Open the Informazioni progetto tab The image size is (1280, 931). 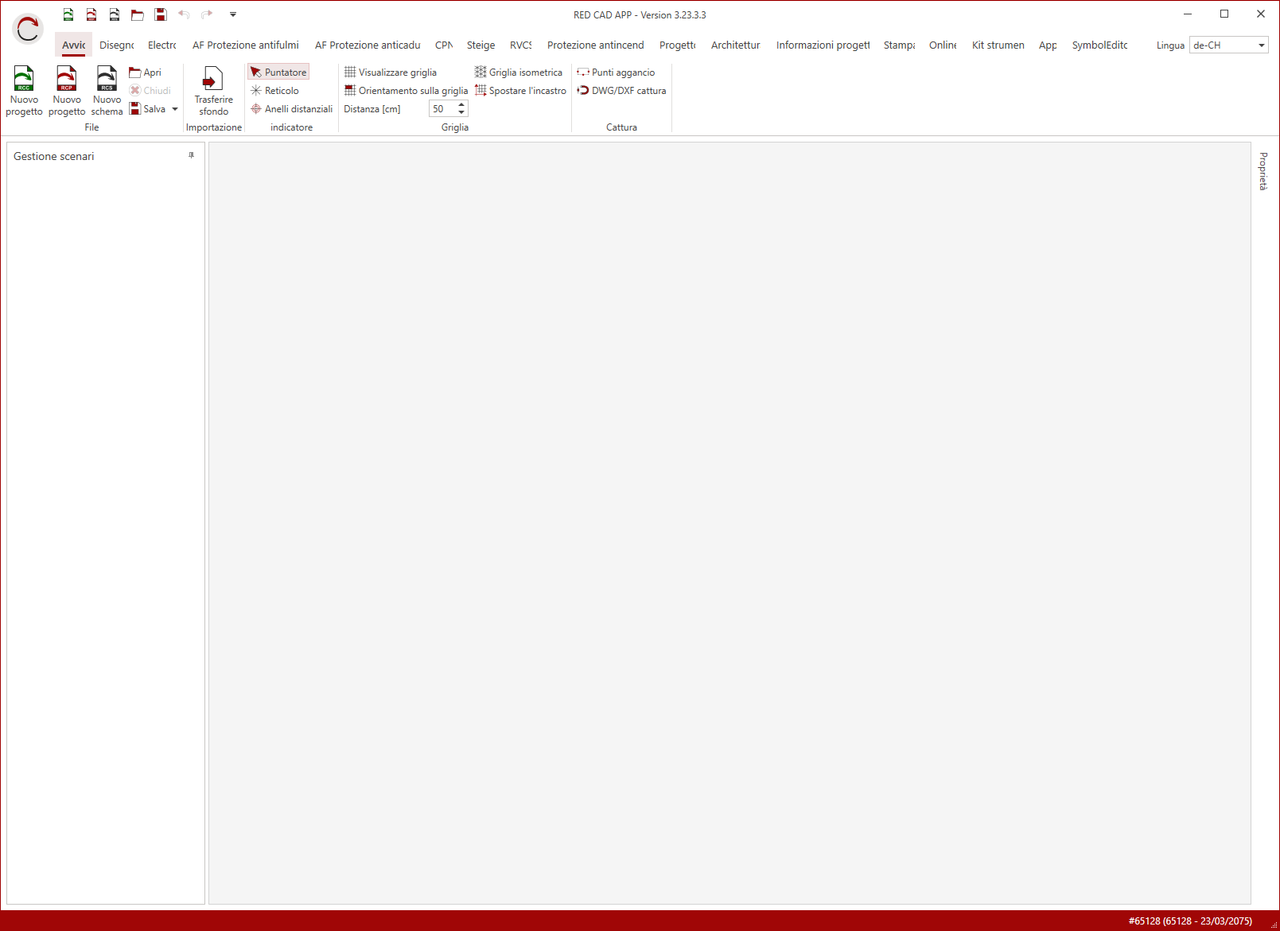tap(823, 45)
